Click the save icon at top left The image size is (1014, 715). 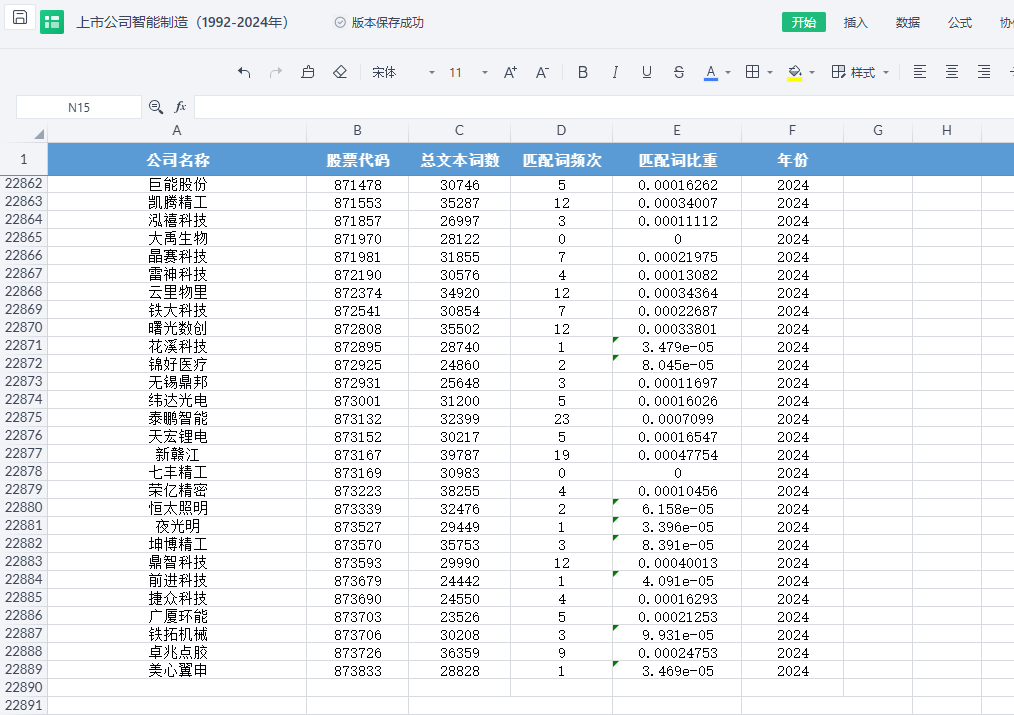click(x=19, y=18)
